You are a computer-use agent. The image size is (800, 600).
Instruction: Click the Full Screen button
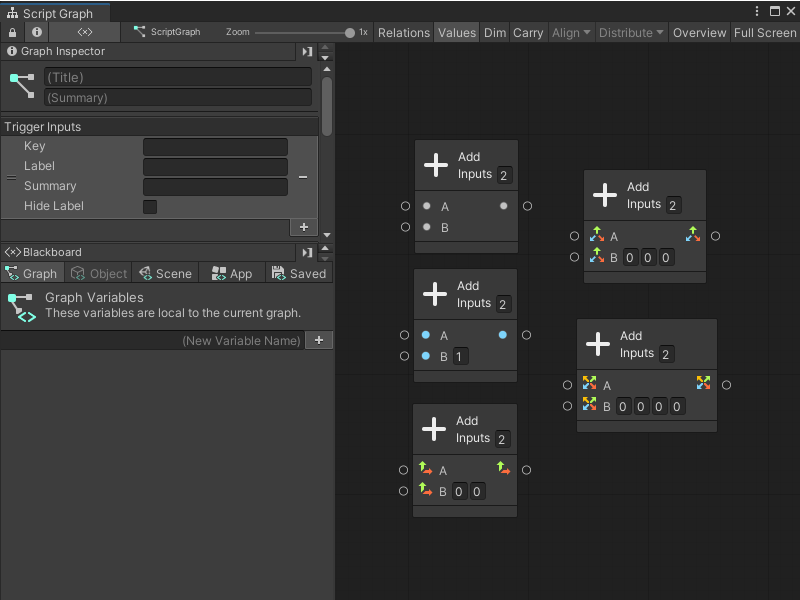(x=765, y=32)
